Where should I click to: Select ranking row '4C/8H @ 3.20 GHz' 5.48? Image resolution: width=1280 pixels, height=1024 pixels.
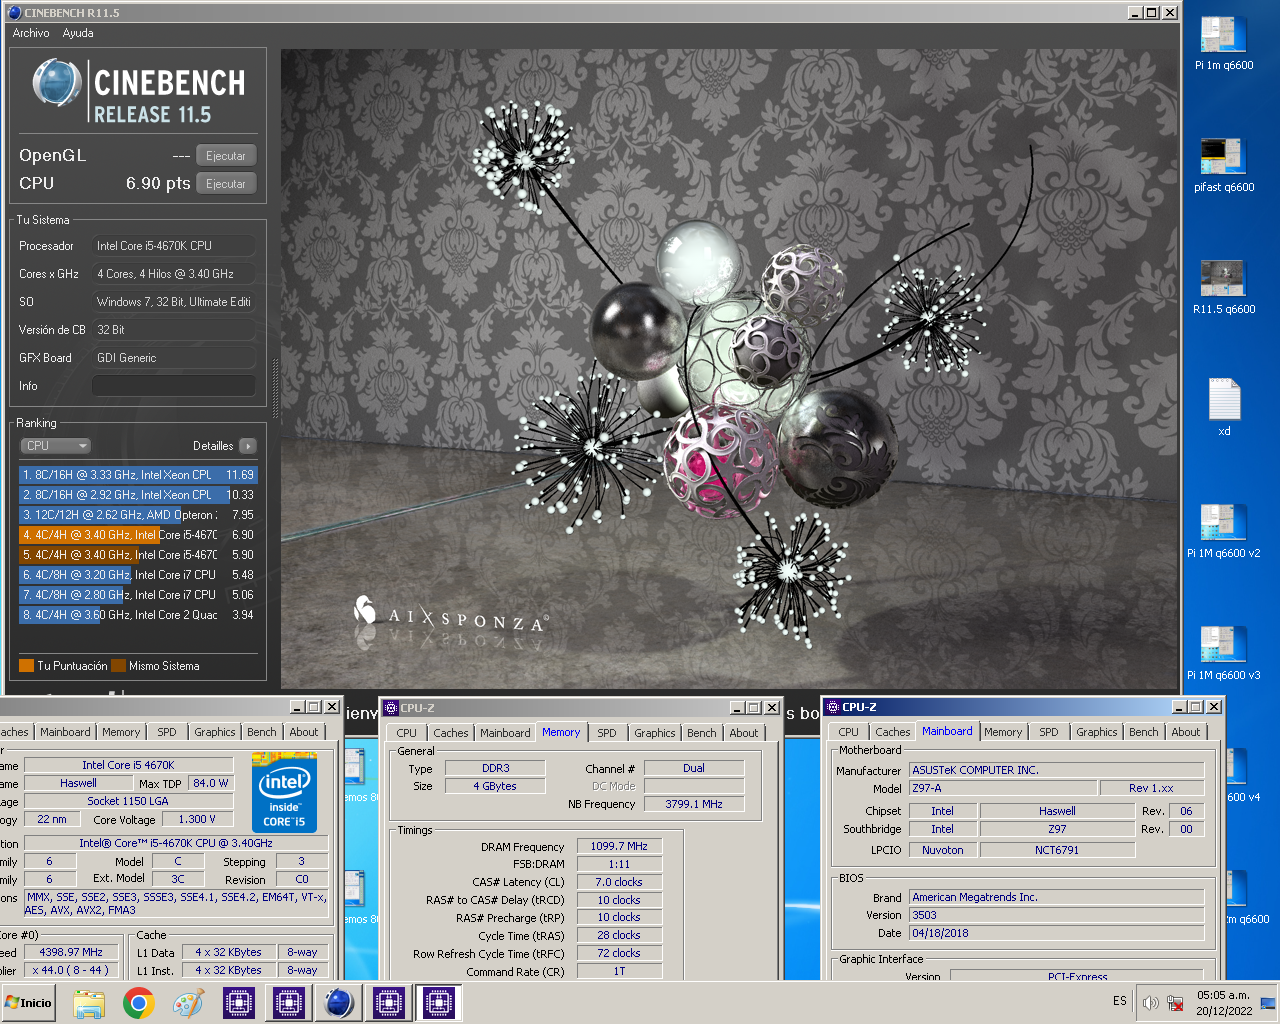click(x=138, y=575)
